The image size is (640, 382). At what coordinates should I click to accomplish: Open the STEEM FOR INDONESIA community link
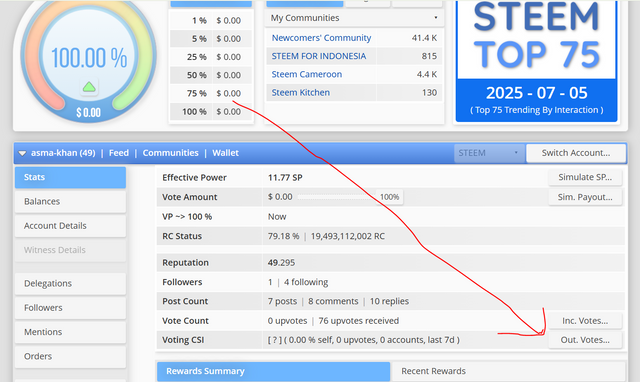click(x=319, y=56)
